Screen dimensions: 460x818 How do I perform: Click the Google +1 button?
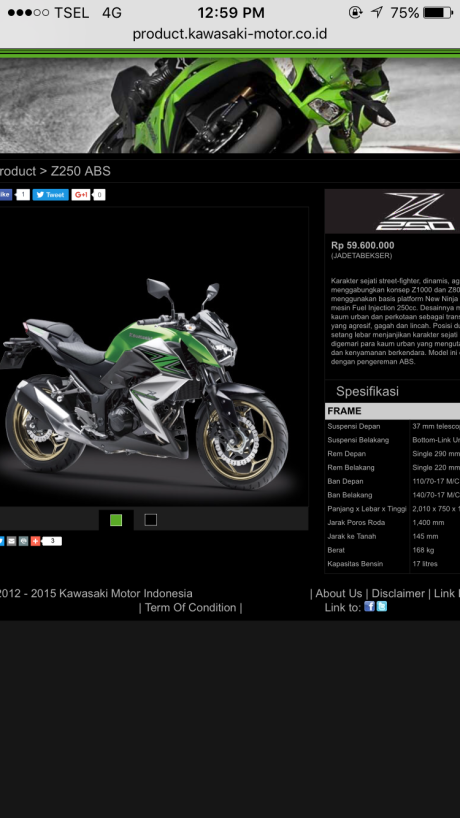point(81,195)
